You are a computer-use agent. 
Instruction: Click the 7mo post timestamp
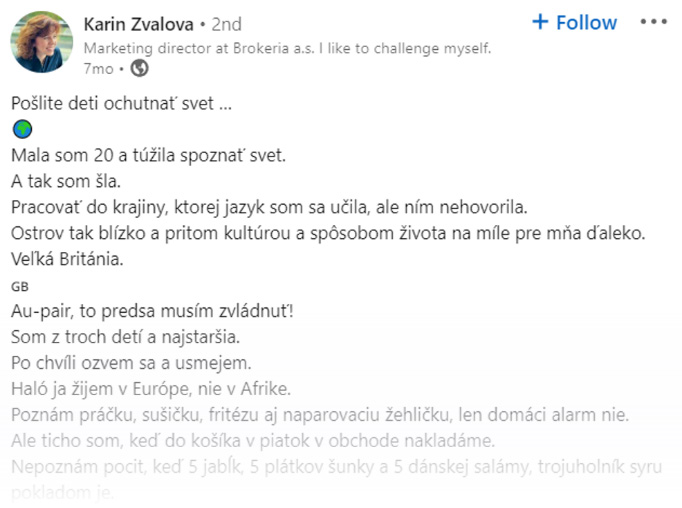coord(98,69)
